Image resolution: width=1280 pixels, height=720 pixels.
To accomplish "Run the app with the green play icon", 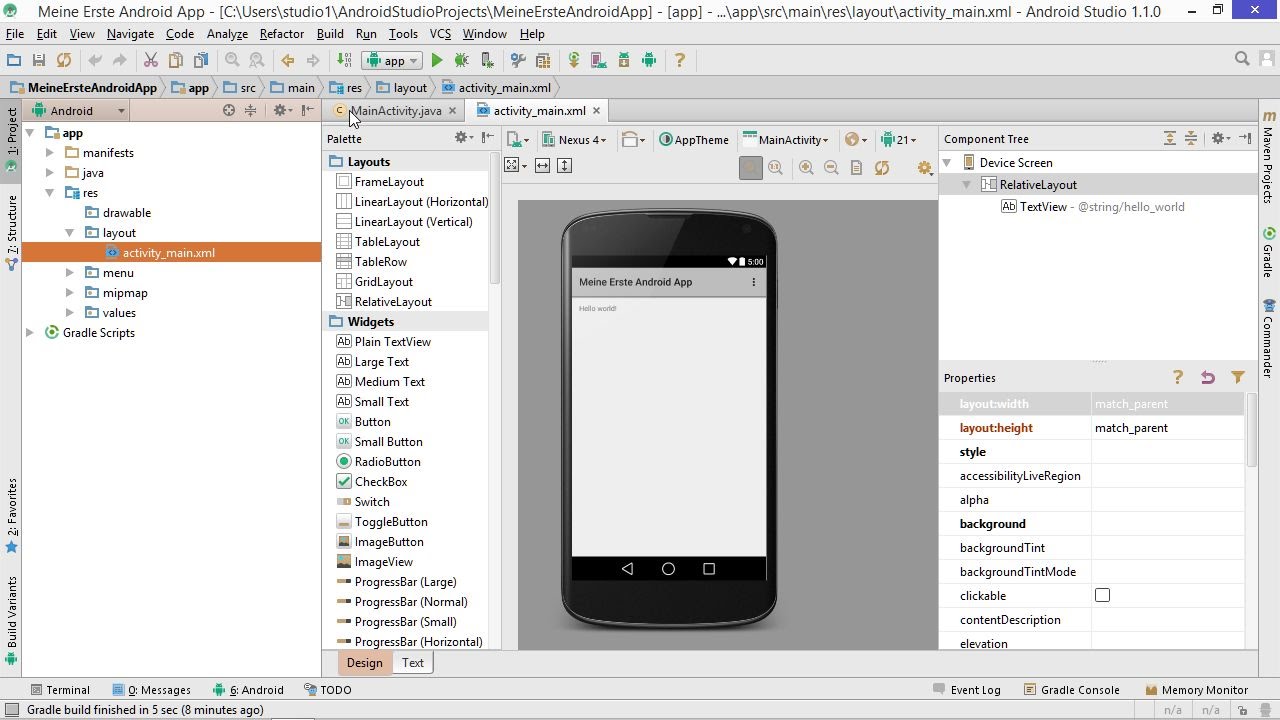I will (437, 60).
